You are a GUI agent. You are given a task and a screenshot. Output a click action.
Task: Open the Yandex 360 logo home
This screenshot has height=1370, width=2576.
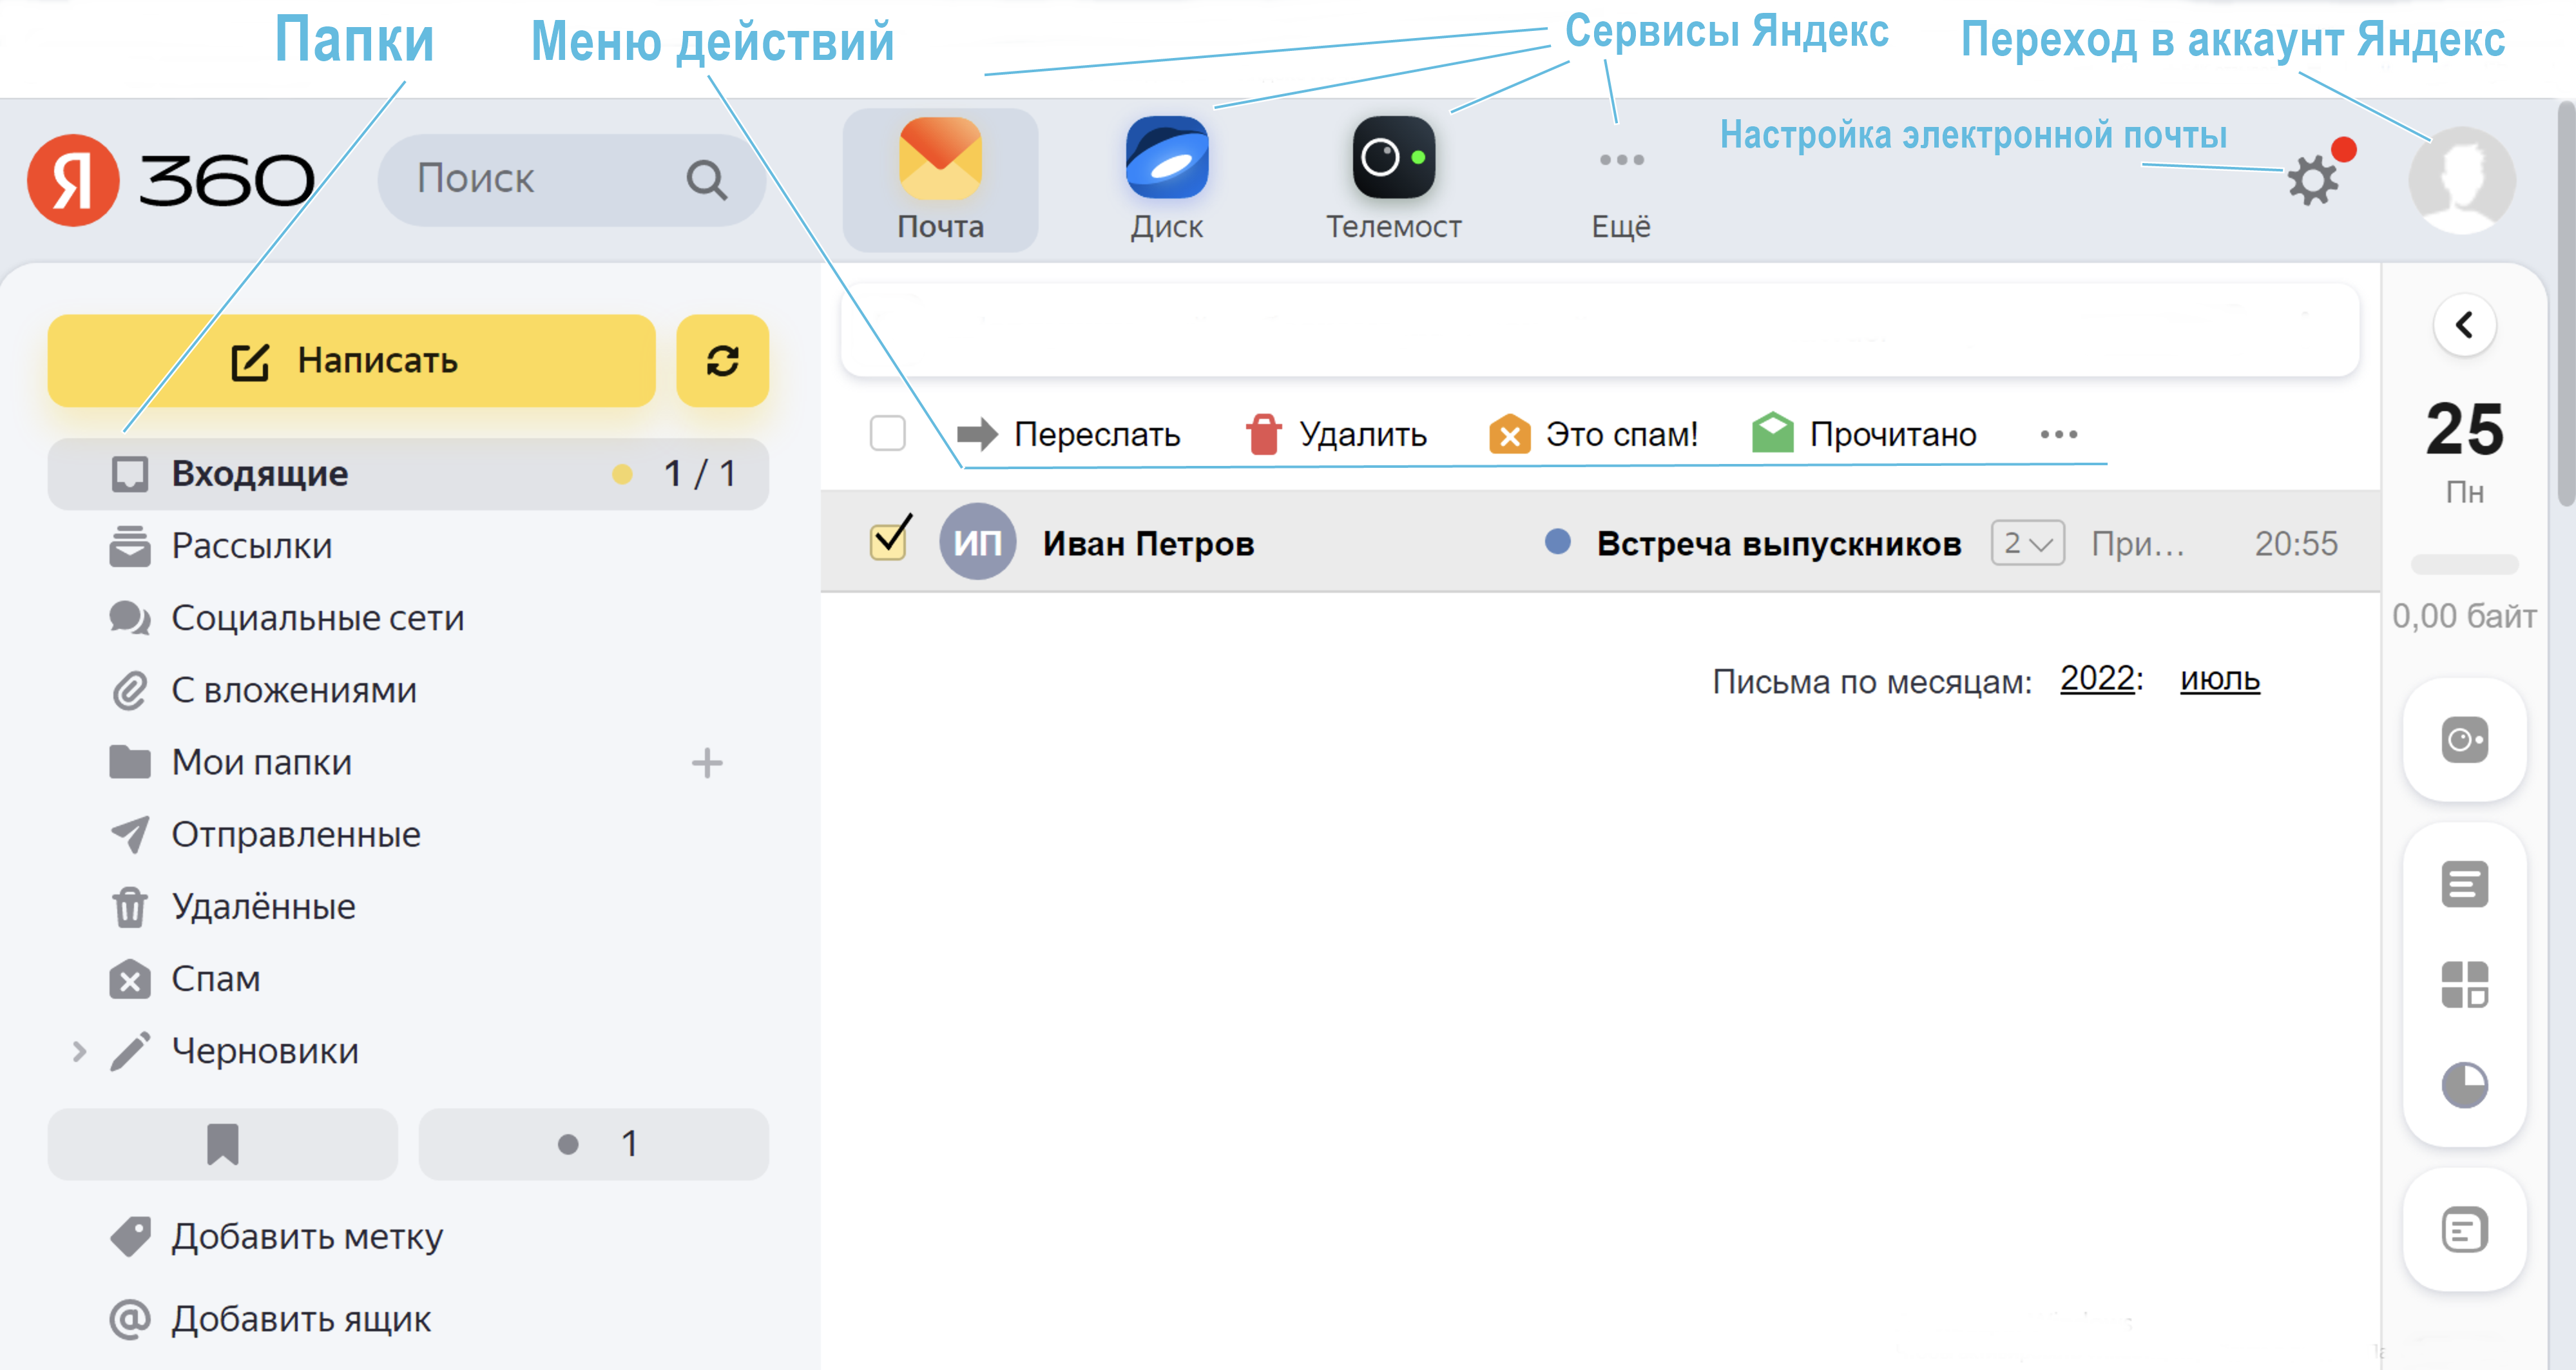pos(171,180)
